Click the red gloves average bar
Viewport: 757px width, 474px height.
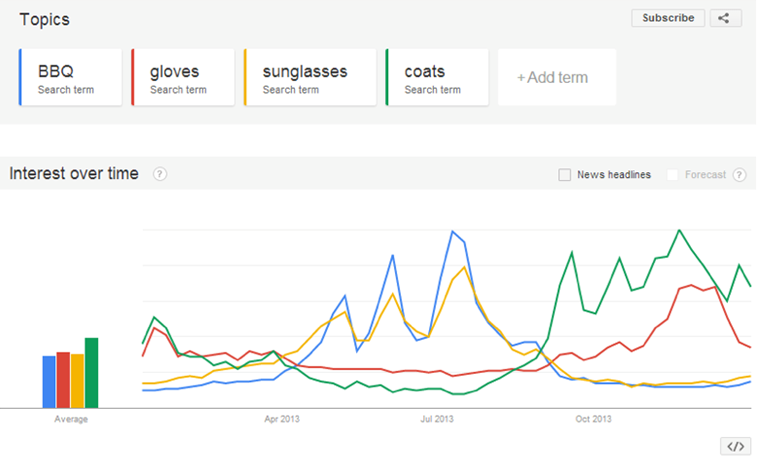(x=63, y=380)
